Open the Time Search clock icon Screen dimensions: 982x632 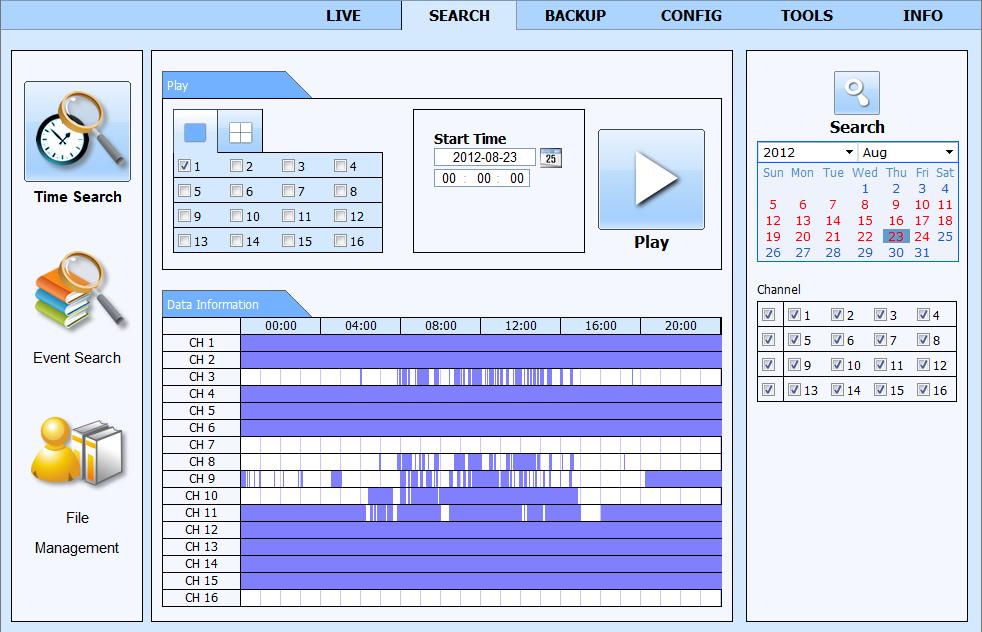(78, 132)
